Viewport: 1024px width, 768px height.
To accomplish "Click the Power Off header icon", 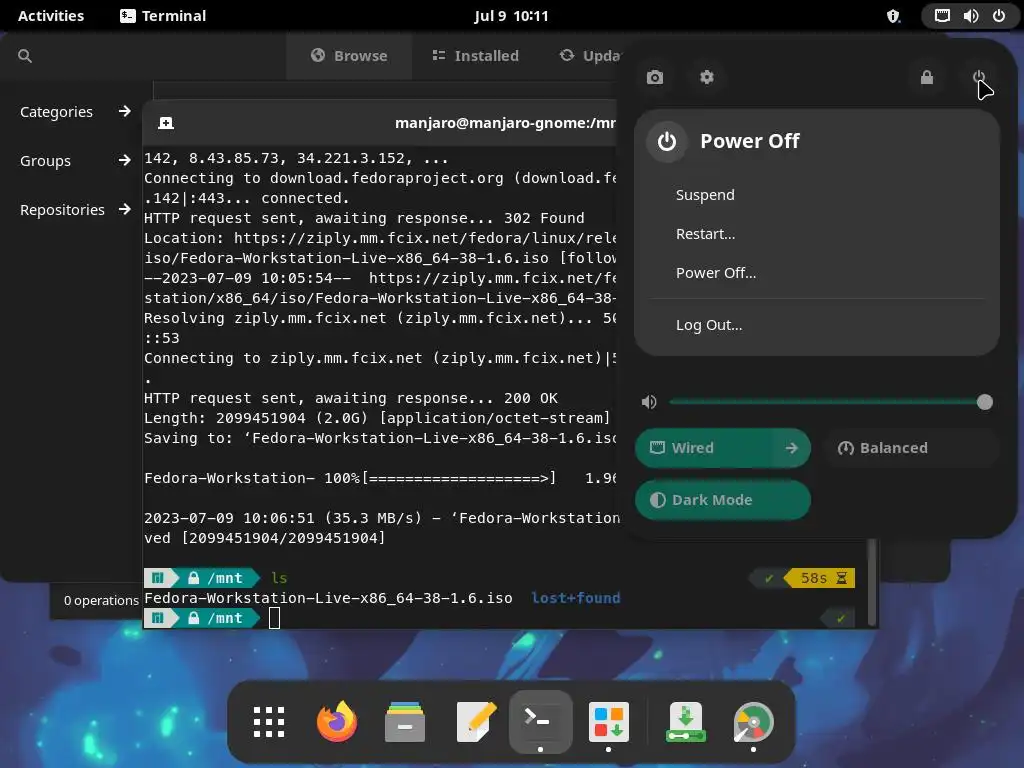I will (667, 141).
